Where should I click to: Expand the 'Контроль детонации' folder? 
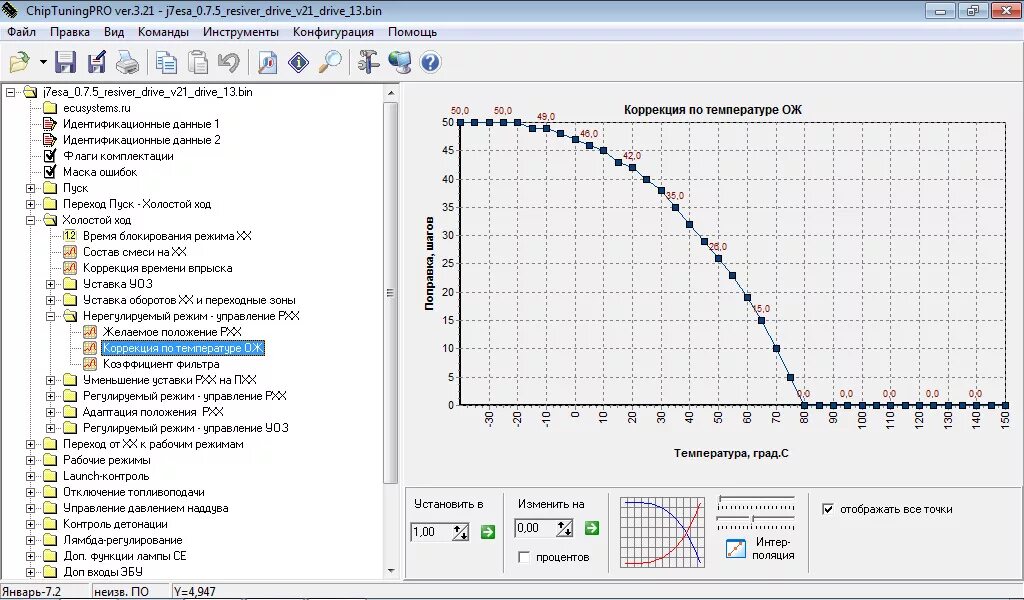31,524
